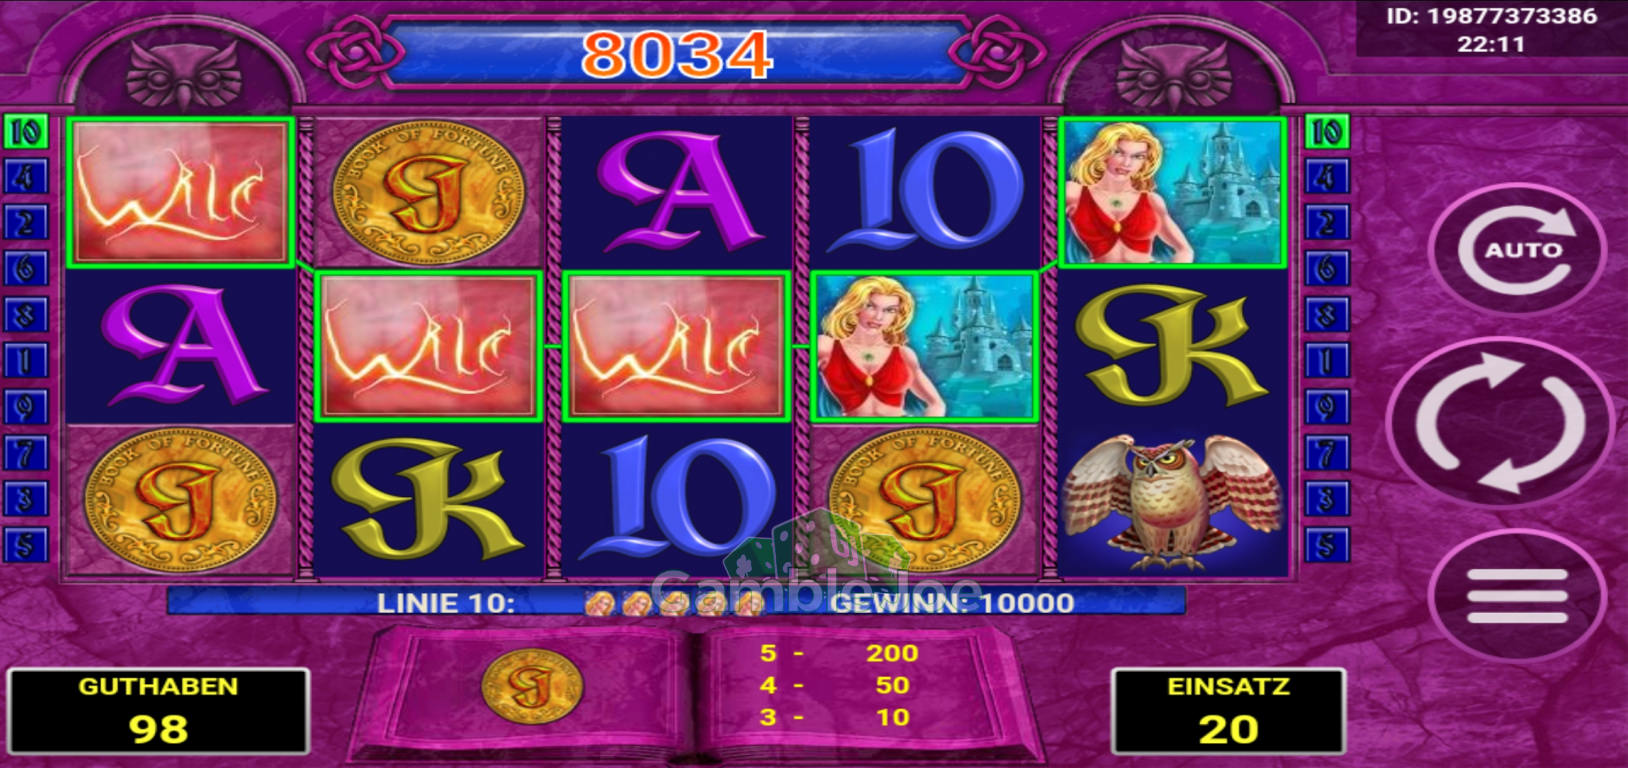Image resolution: width=1628 pixels, height=768 pixels.
Task: Click the blonde woman symbol on reel four
Action: pos(924,347)
